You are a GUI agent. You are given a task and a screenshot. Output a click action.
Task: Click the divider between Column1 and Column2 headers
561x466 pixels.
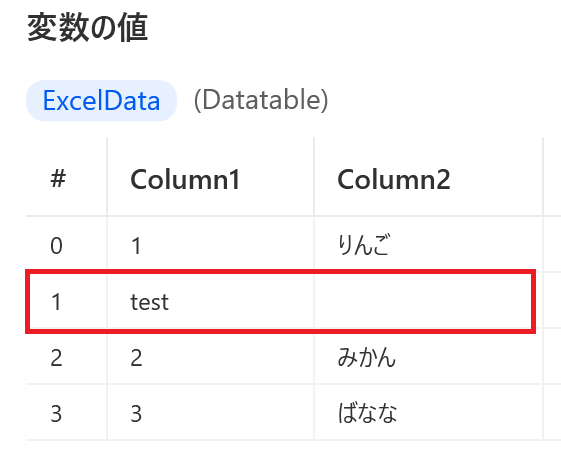(x=314, y=177)
